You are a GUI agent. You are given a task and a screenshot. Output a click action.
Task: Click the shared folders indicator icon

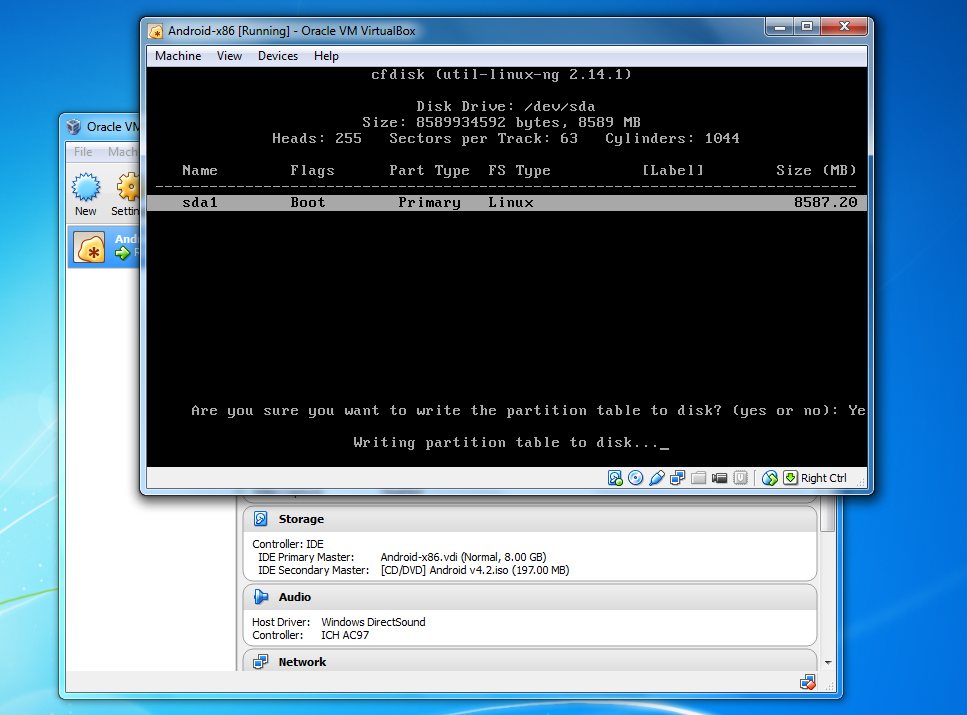(x=699, y=478)
